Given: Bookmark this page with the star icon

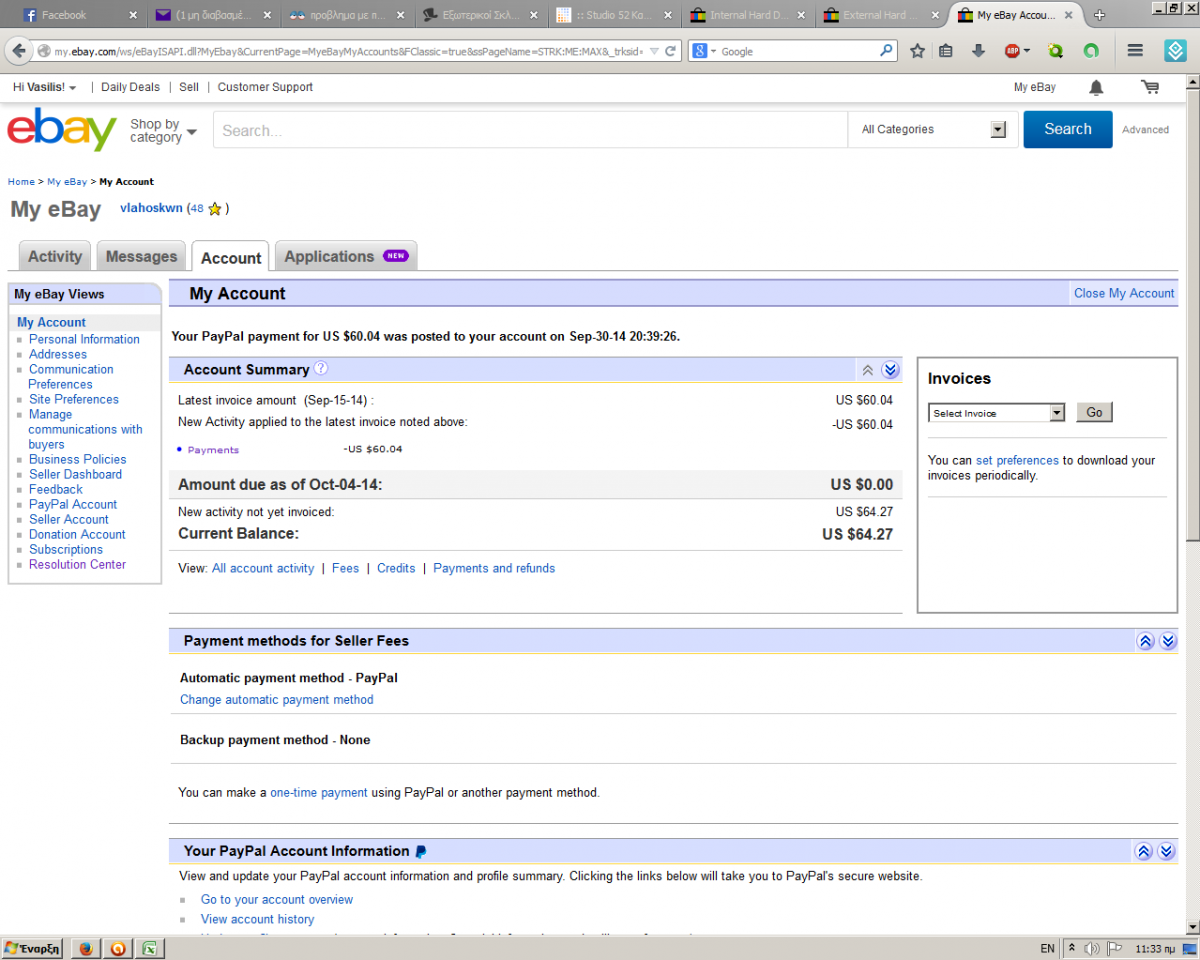Looking at the screenshot, I should click(x=917, y=51).
